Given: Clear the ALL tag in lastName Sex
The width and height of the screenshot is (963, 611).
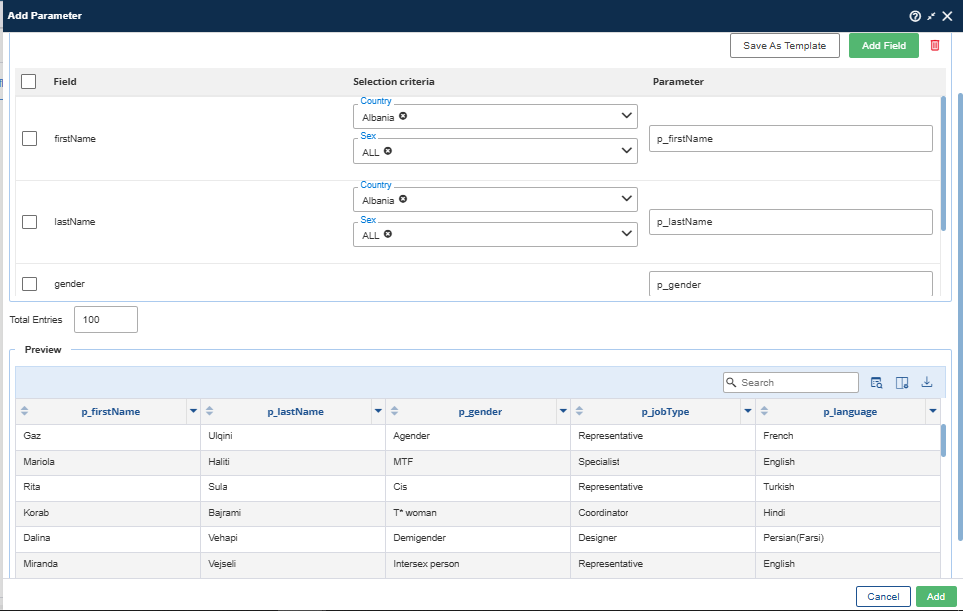Looking at the screenshot, I should coord(387,234).
